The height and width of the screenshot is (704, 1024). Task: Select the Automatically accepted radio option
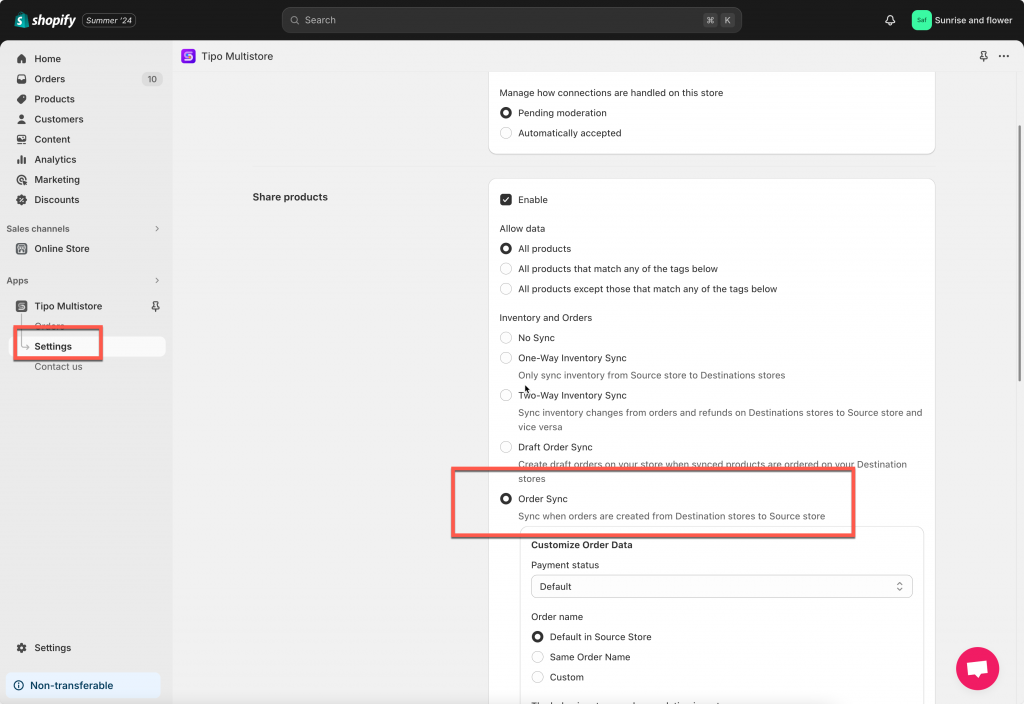pyautogui.click(x=506, y=133)
